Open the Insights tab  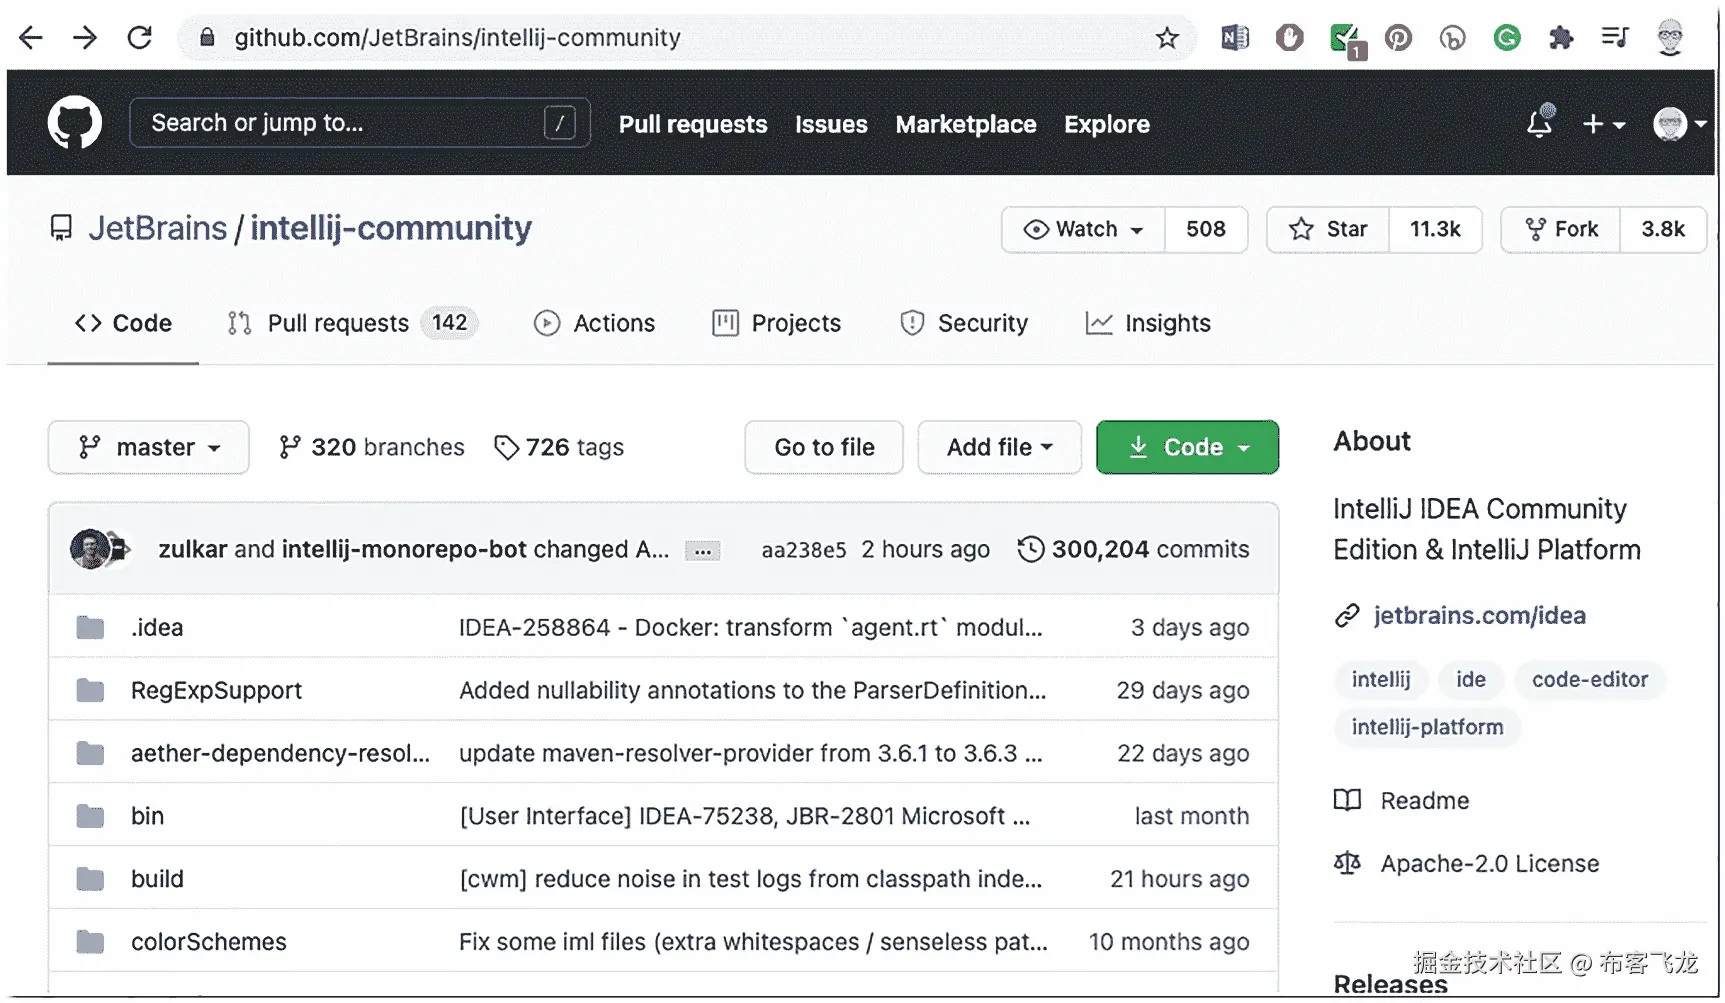coord(1149,323)
